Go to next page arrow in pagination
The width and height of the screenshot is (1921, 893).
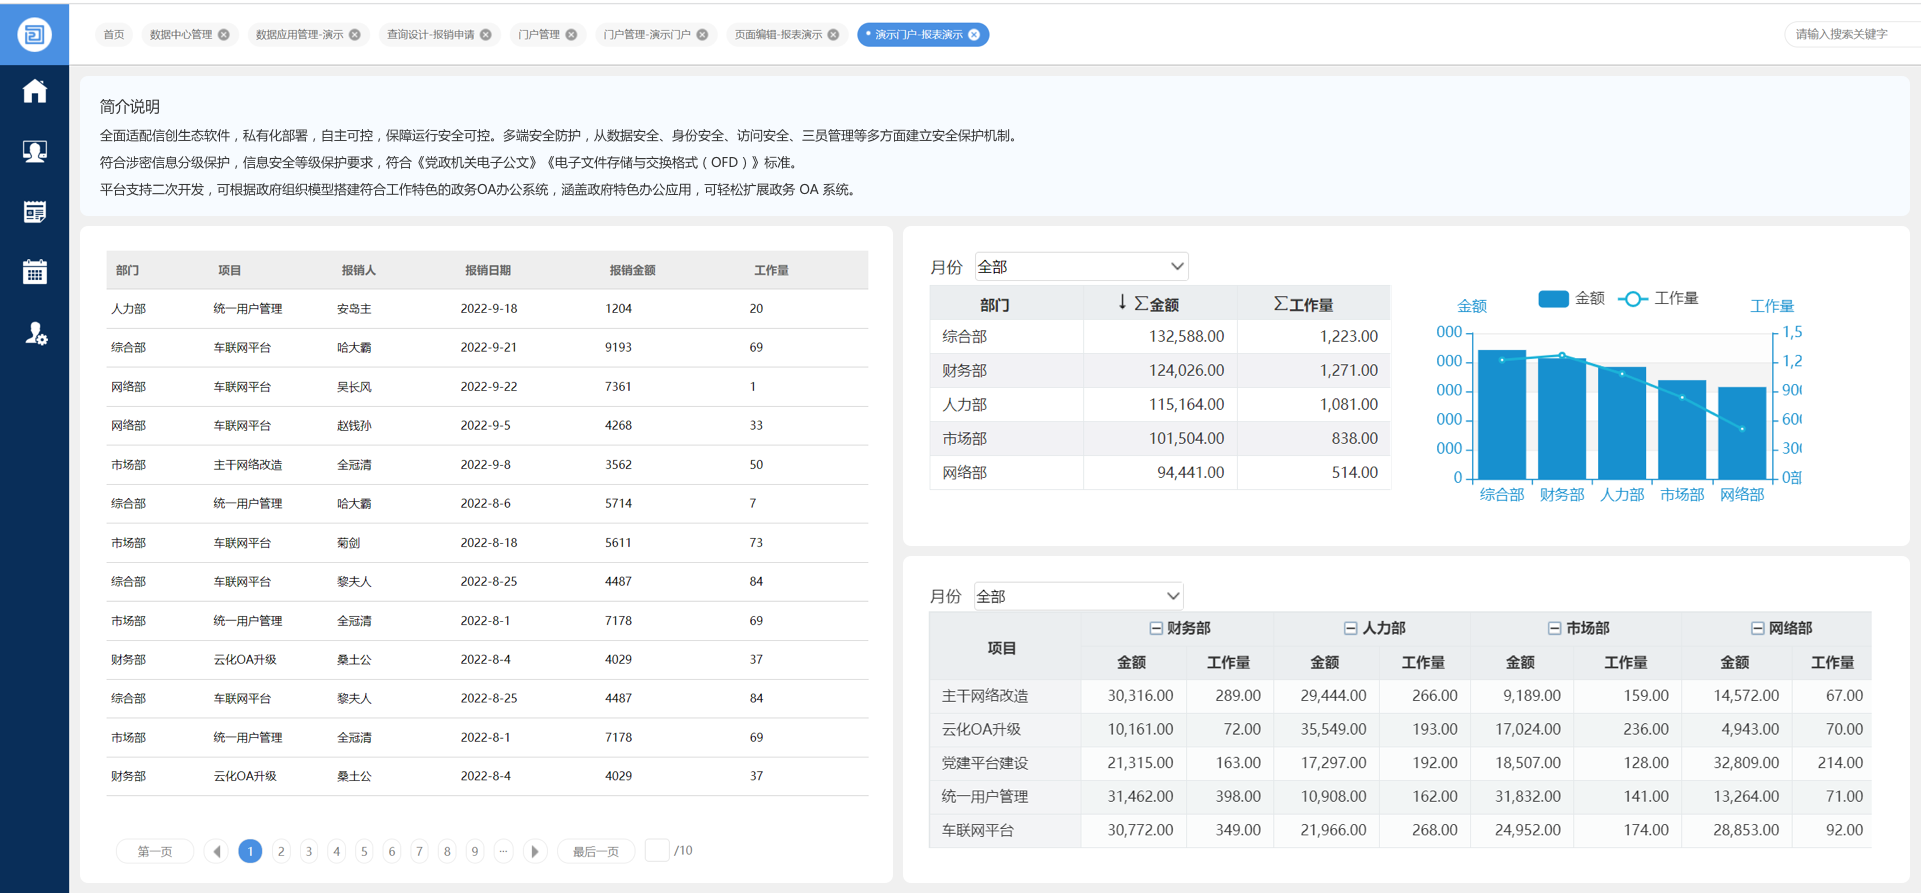535,851
